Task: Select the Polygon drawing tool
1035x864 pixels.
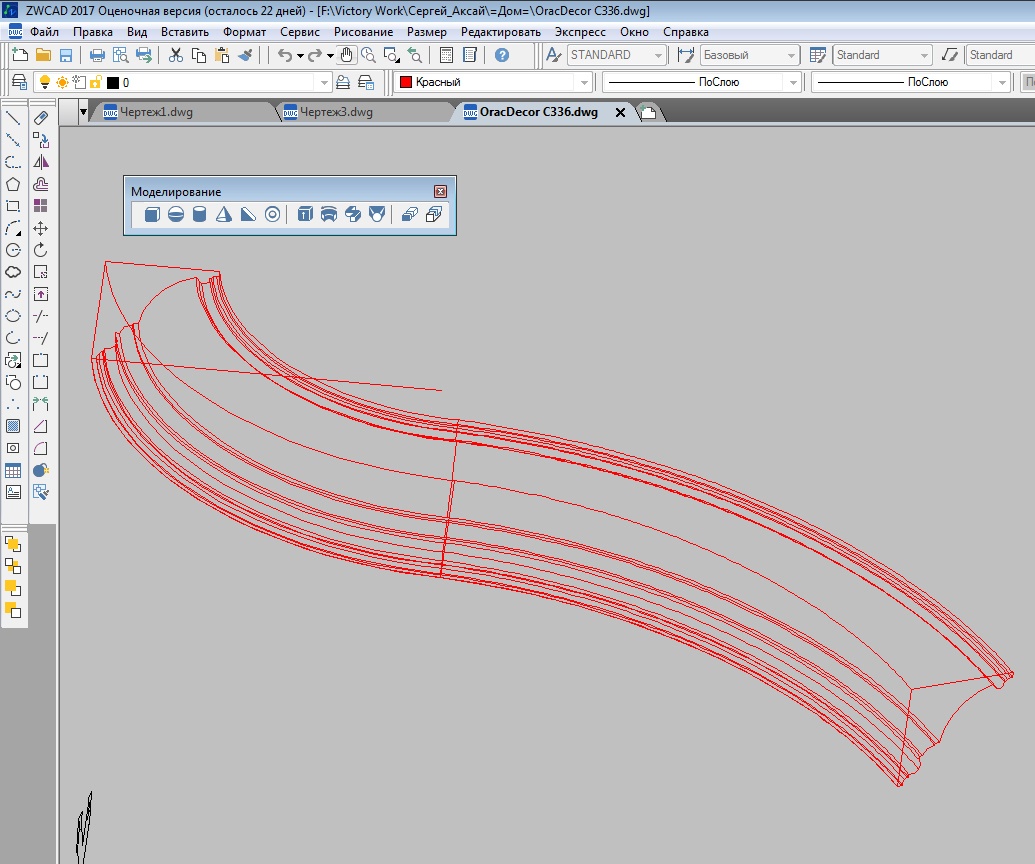Action: click(x=13, y=184)
